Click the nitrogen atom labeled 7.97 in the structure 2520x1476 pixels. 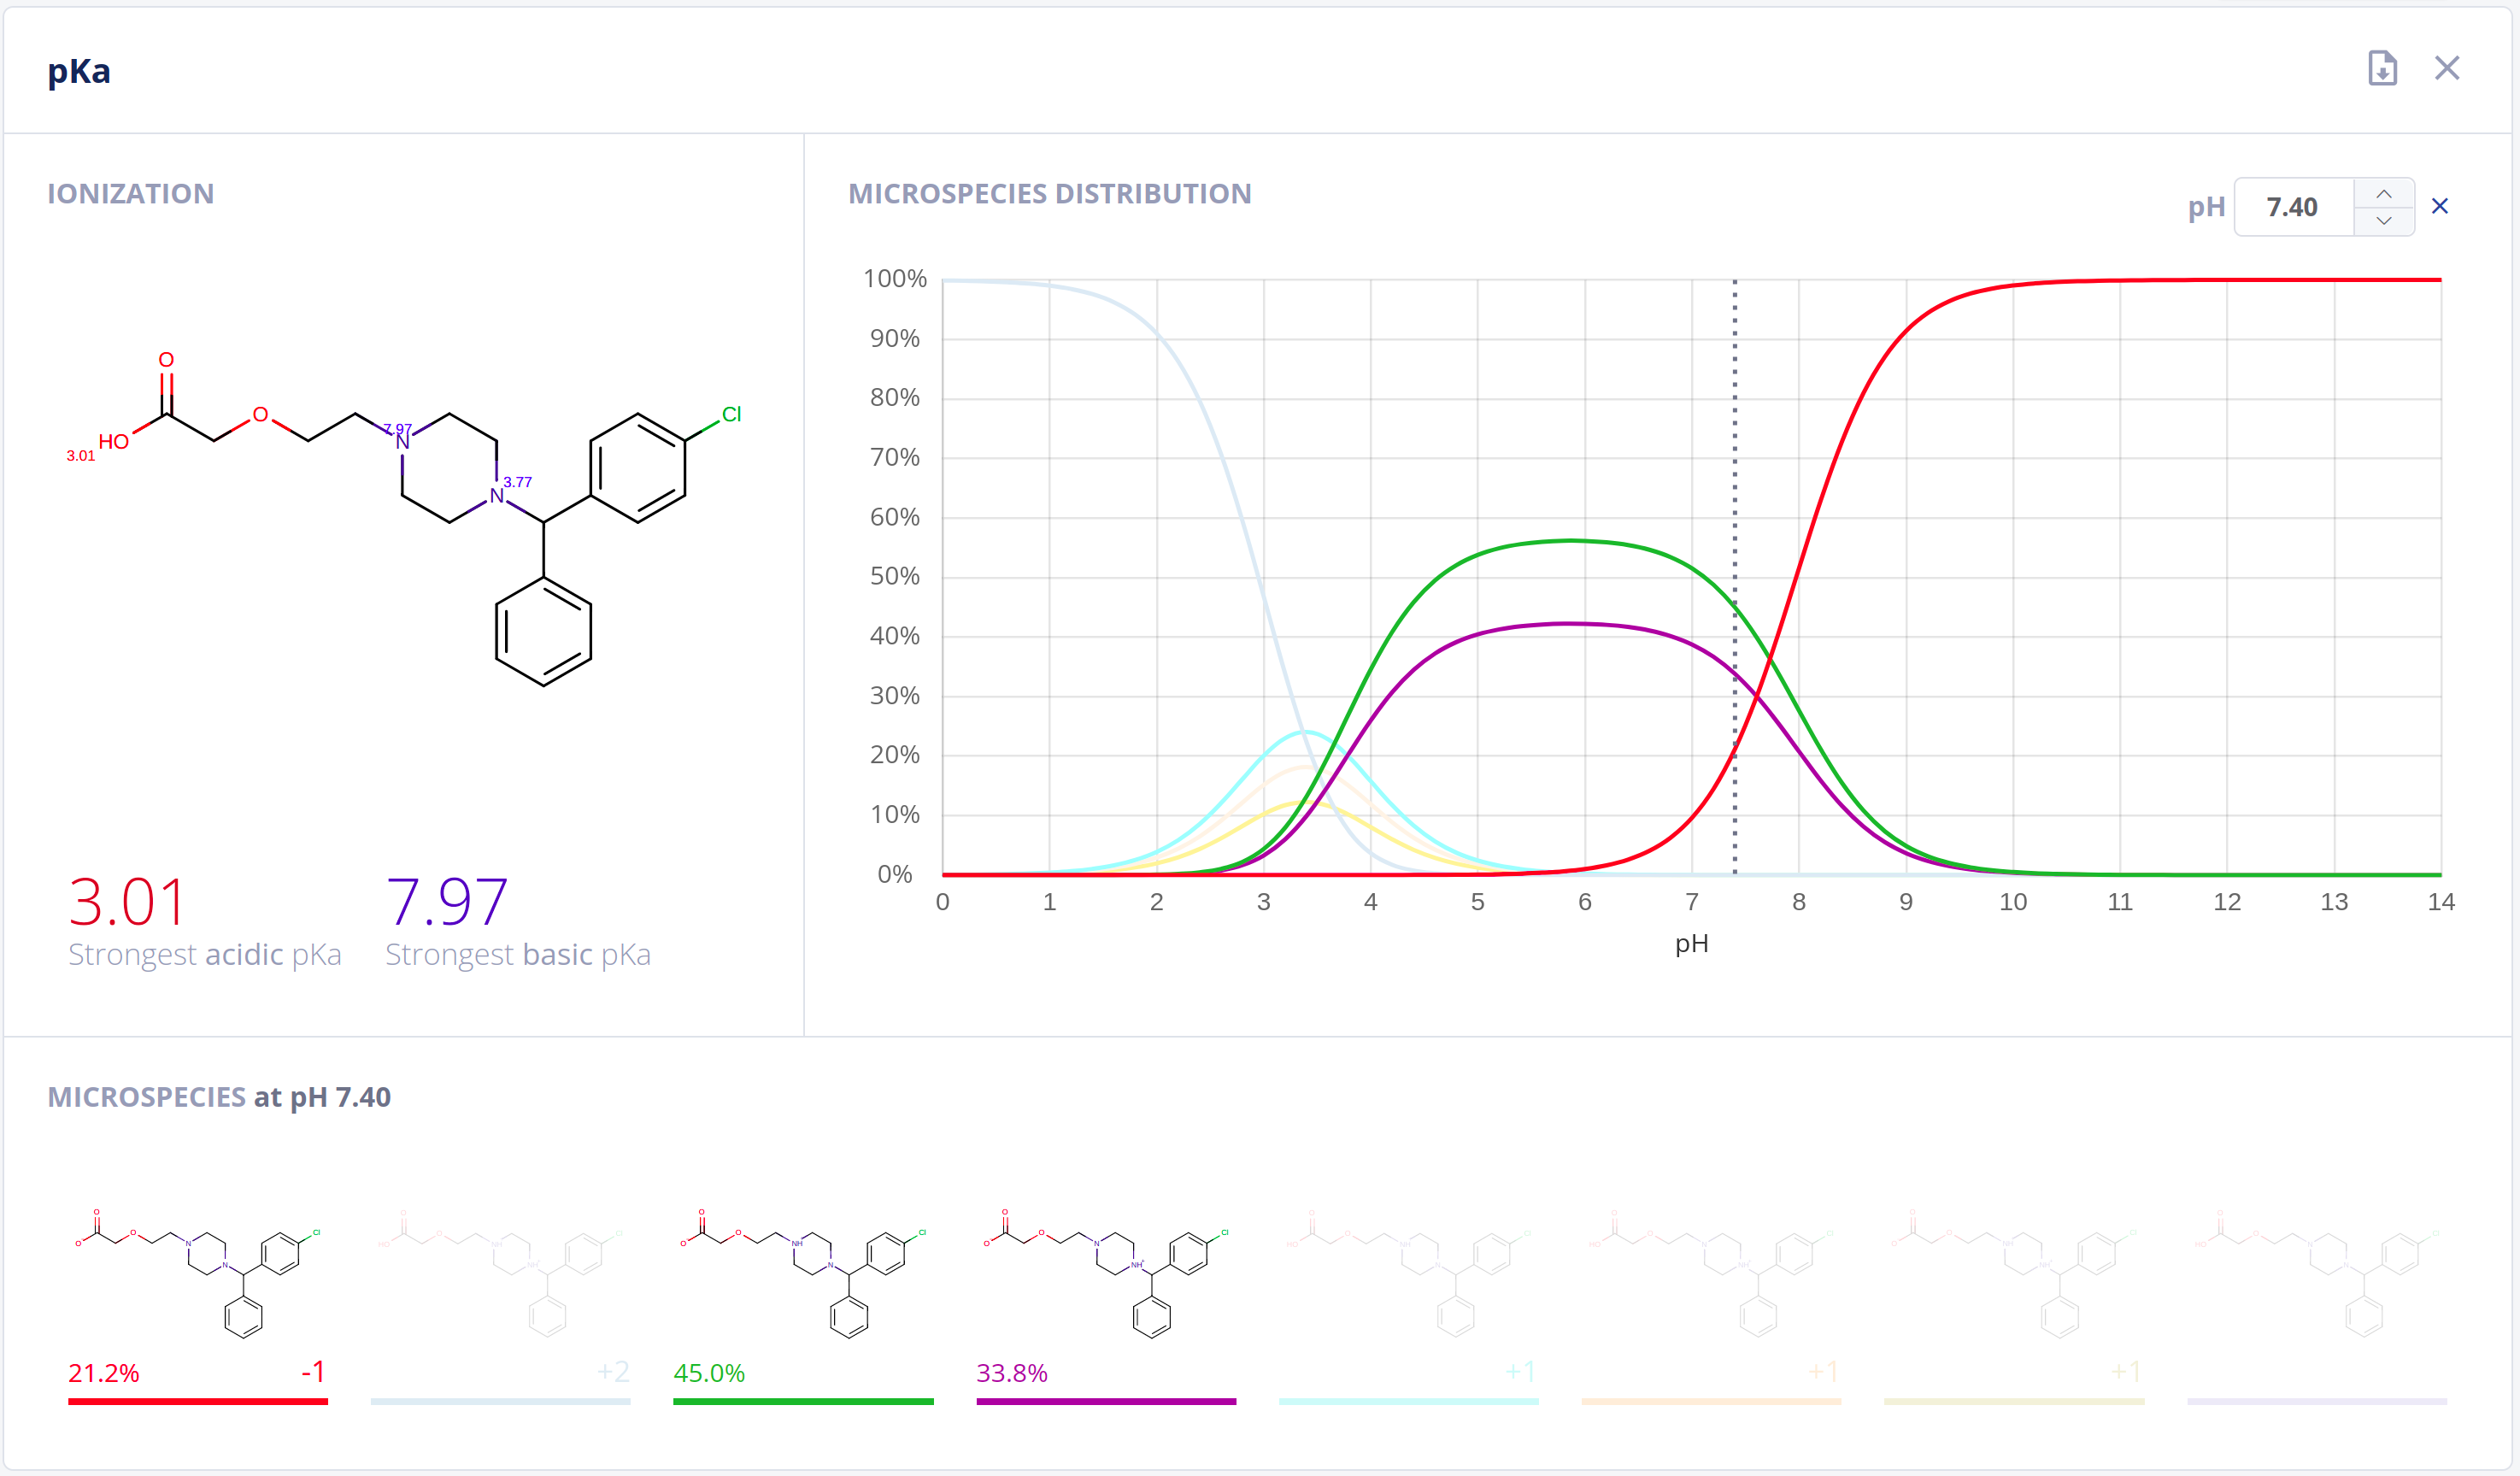tap(402, 442)
